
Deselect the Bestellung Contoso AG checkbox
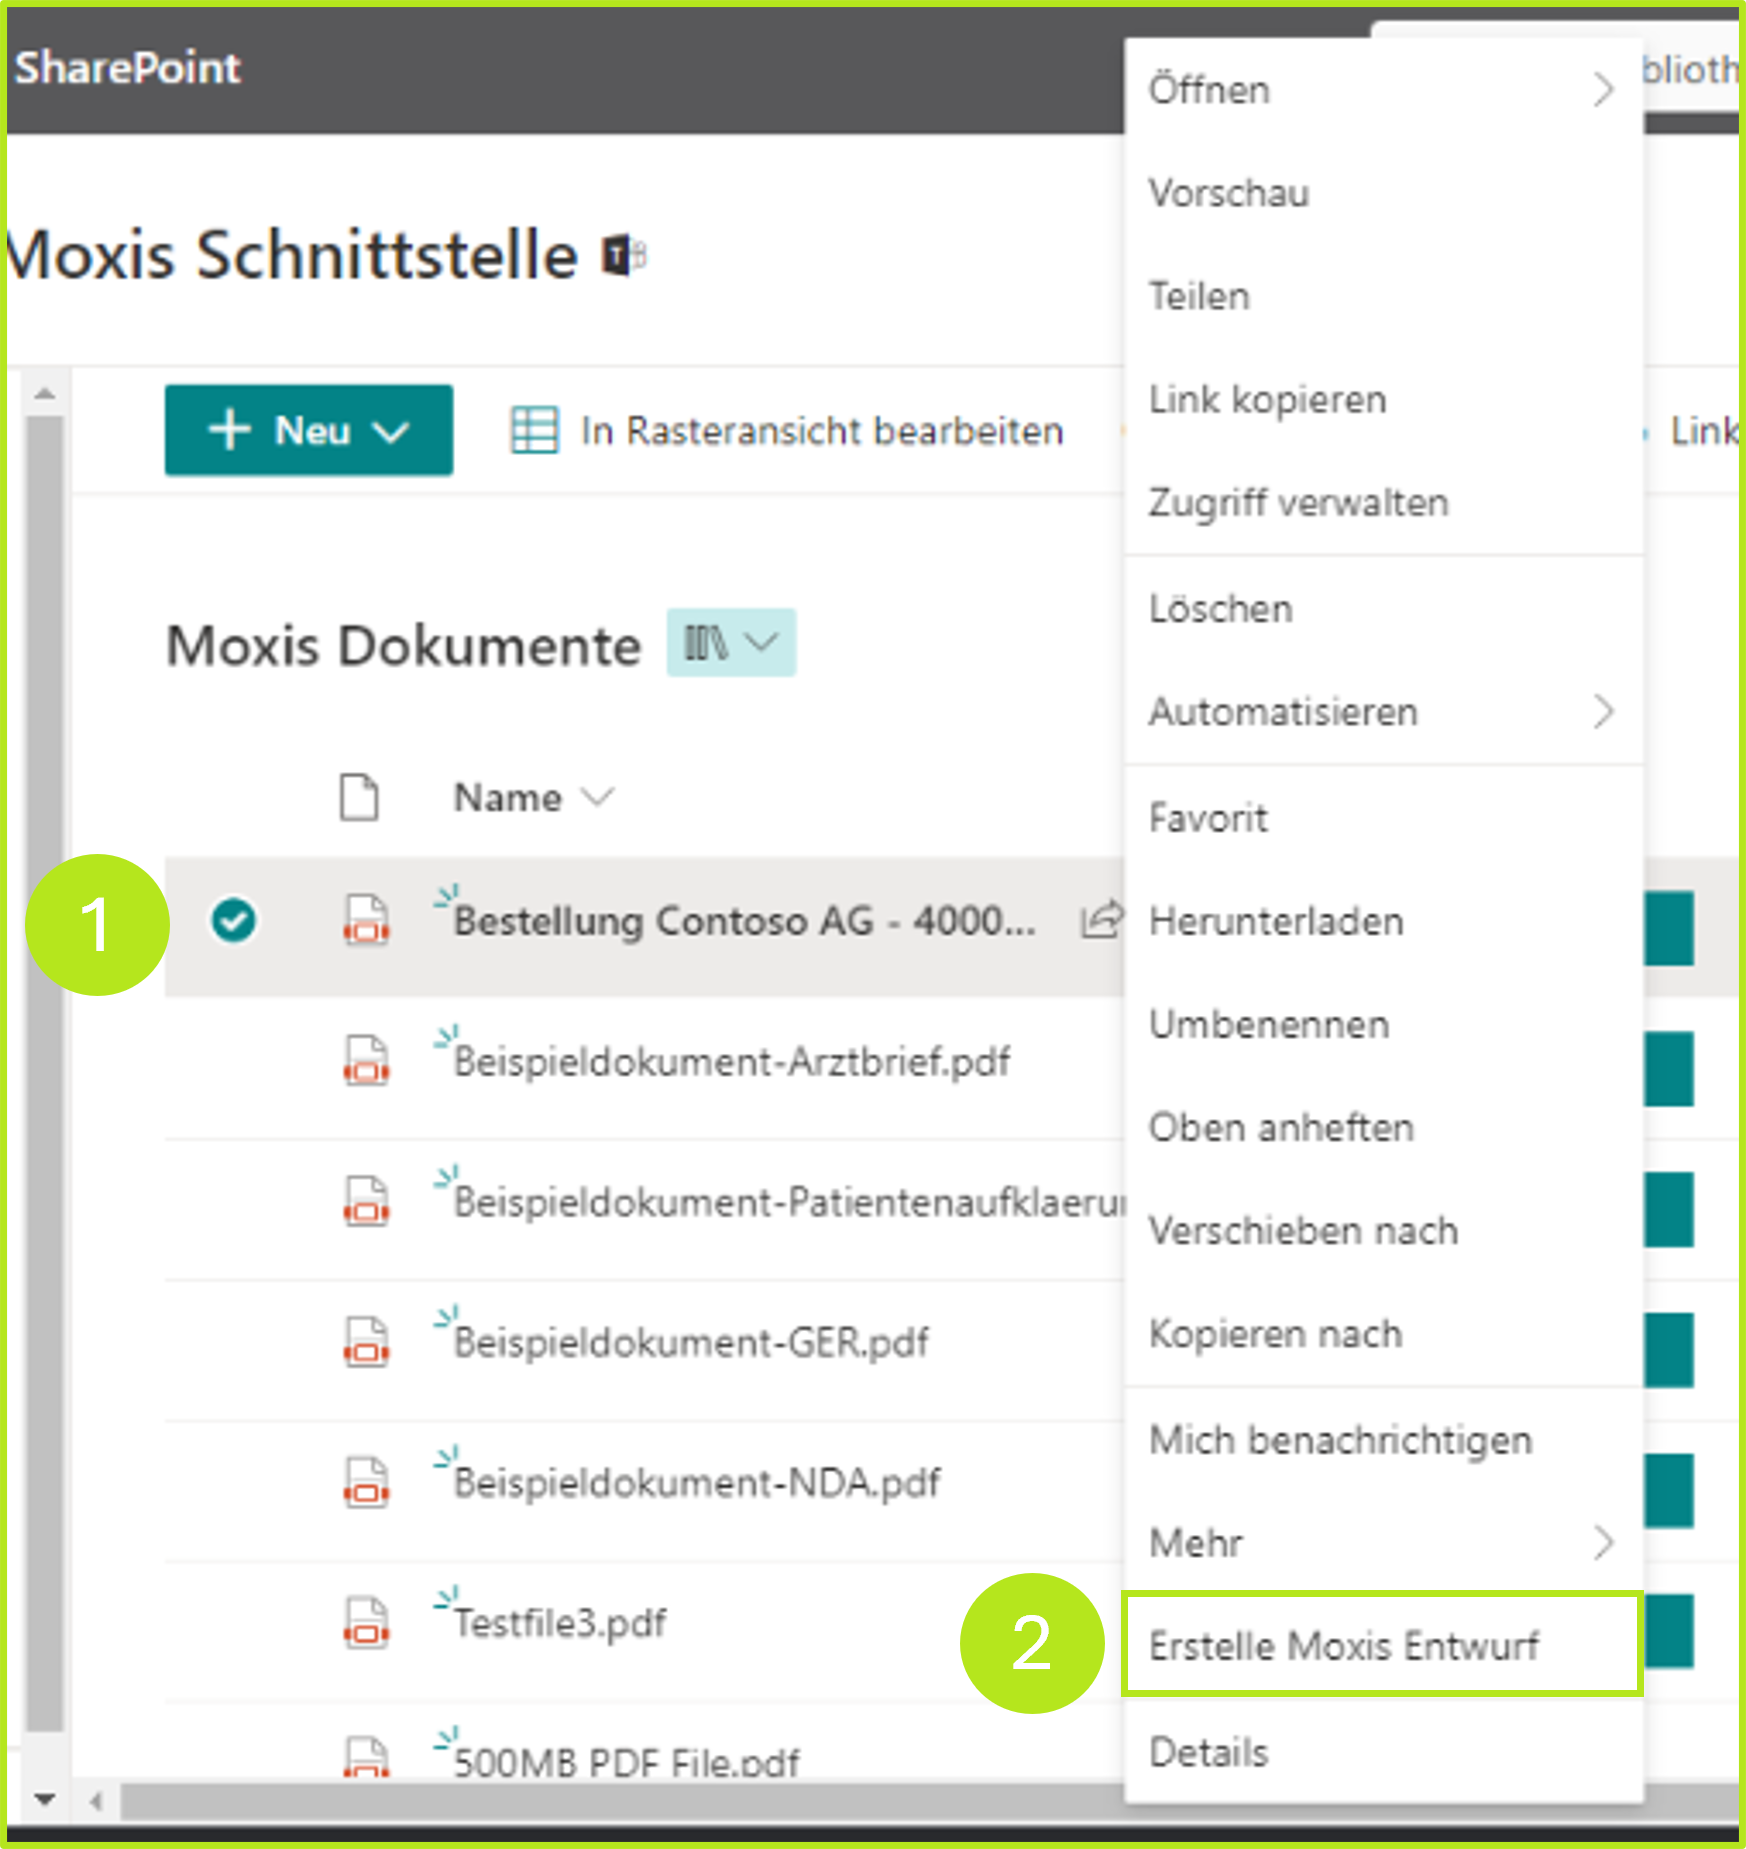pyautogui.click(x=235, y=922)
